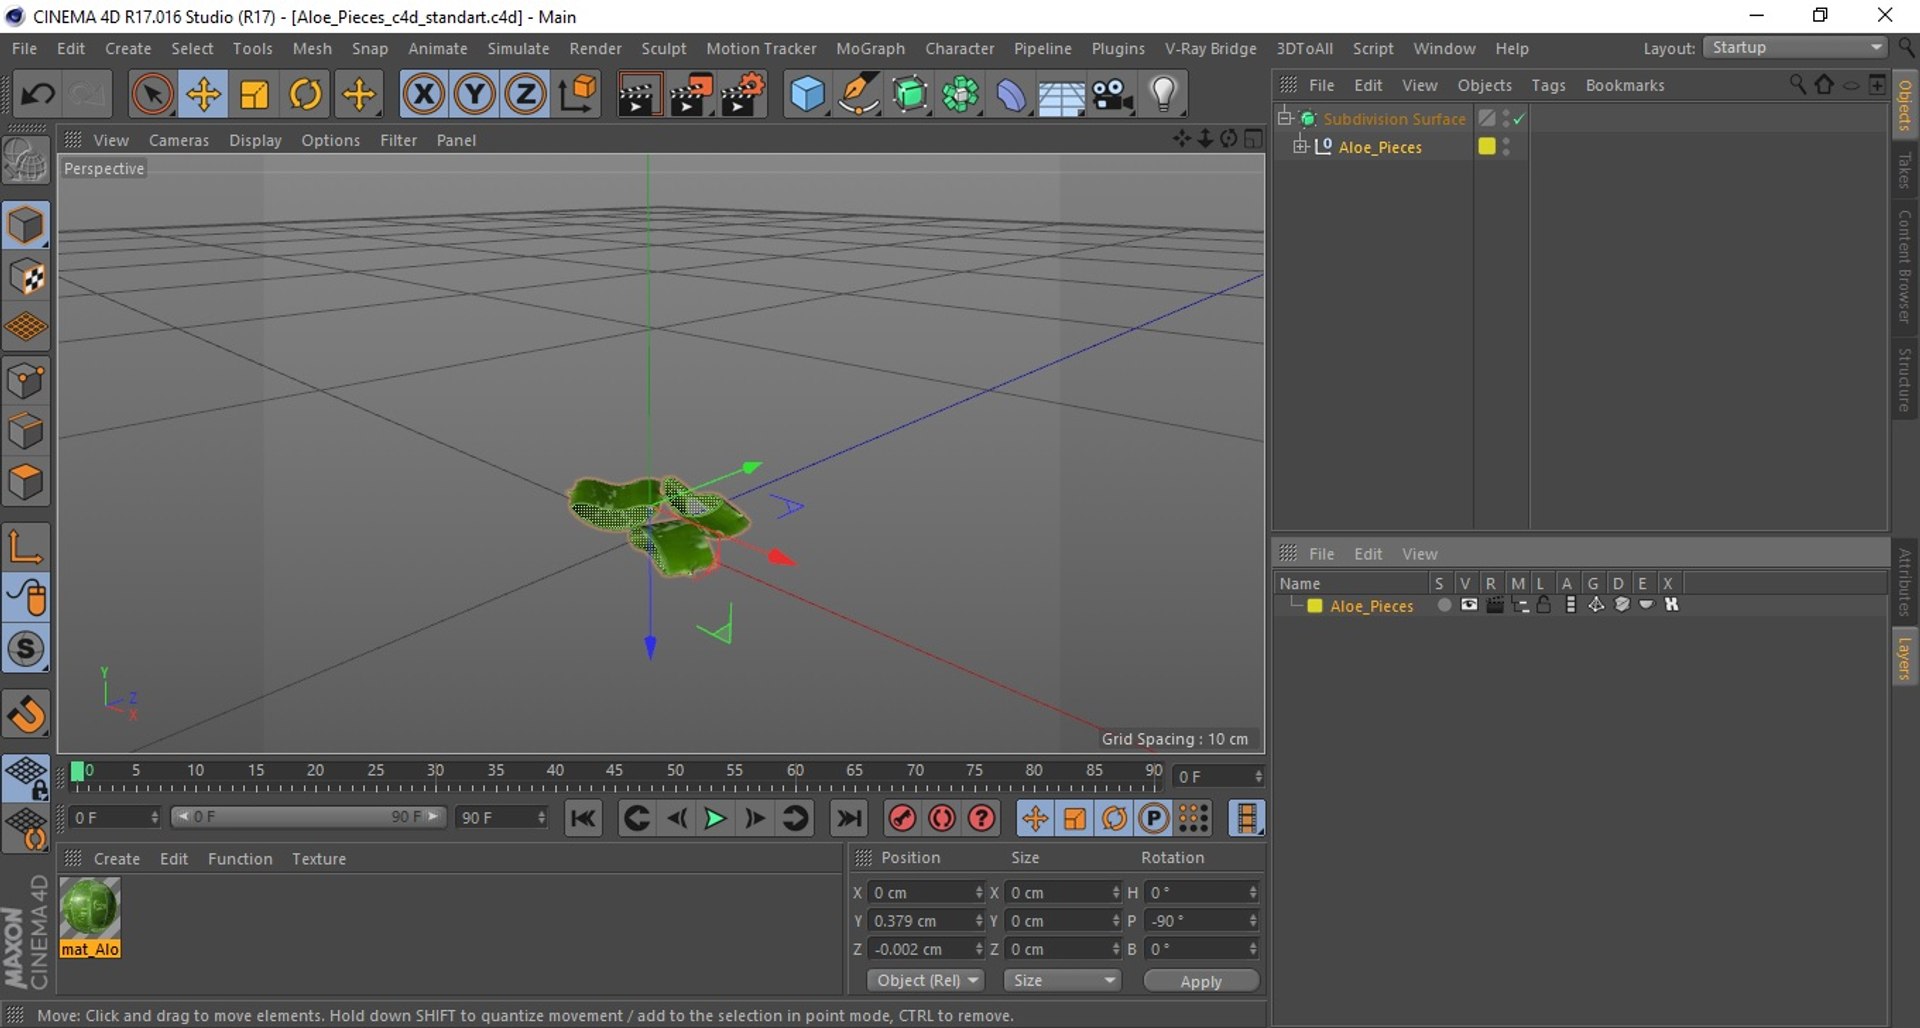The width and height of the screenshot is (1920, 1028).
Task: Increment the Position X stepper
Action: (979, 888)
